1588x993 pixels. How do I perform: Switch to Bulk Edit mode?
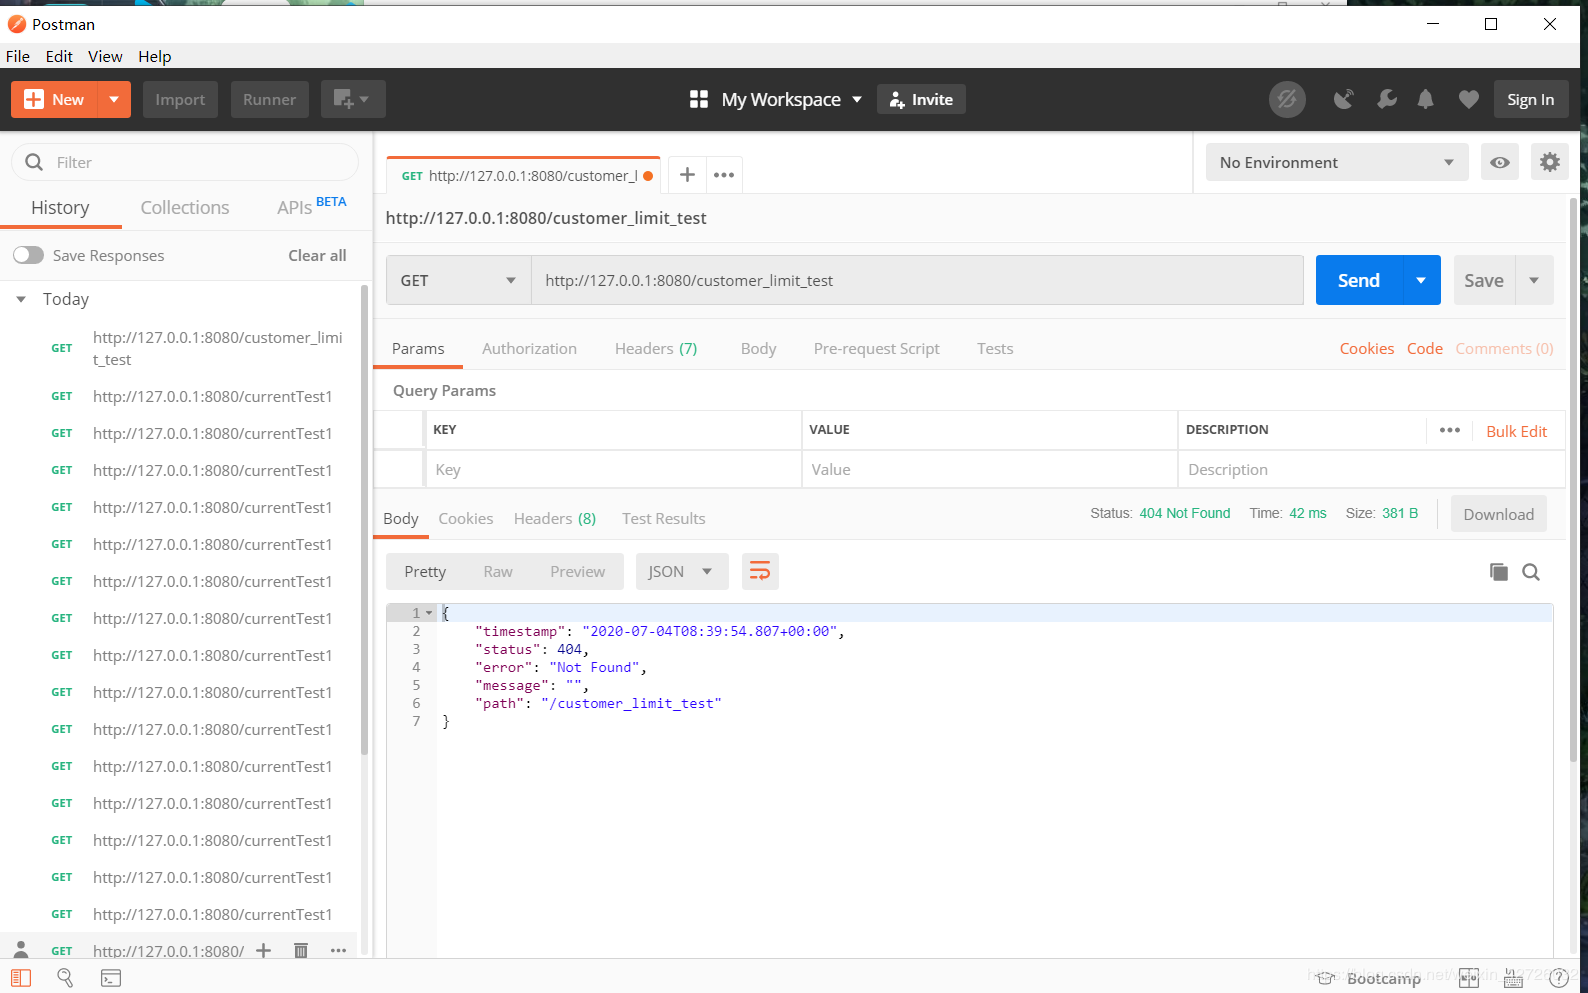1516,431
